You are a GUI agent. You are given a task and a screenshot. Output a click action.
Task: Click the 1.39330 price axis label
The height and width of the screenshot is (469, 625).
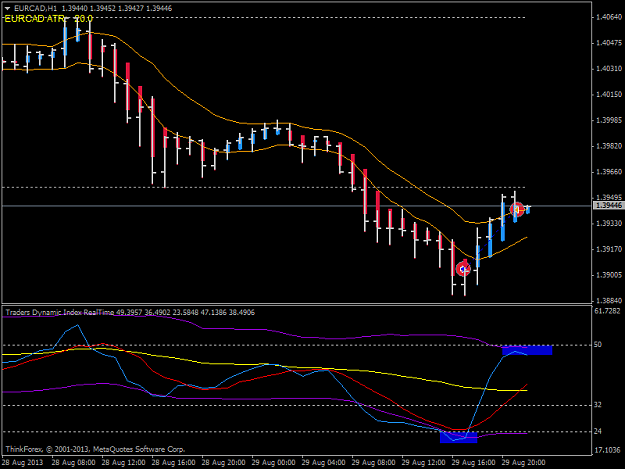[609, 224]
